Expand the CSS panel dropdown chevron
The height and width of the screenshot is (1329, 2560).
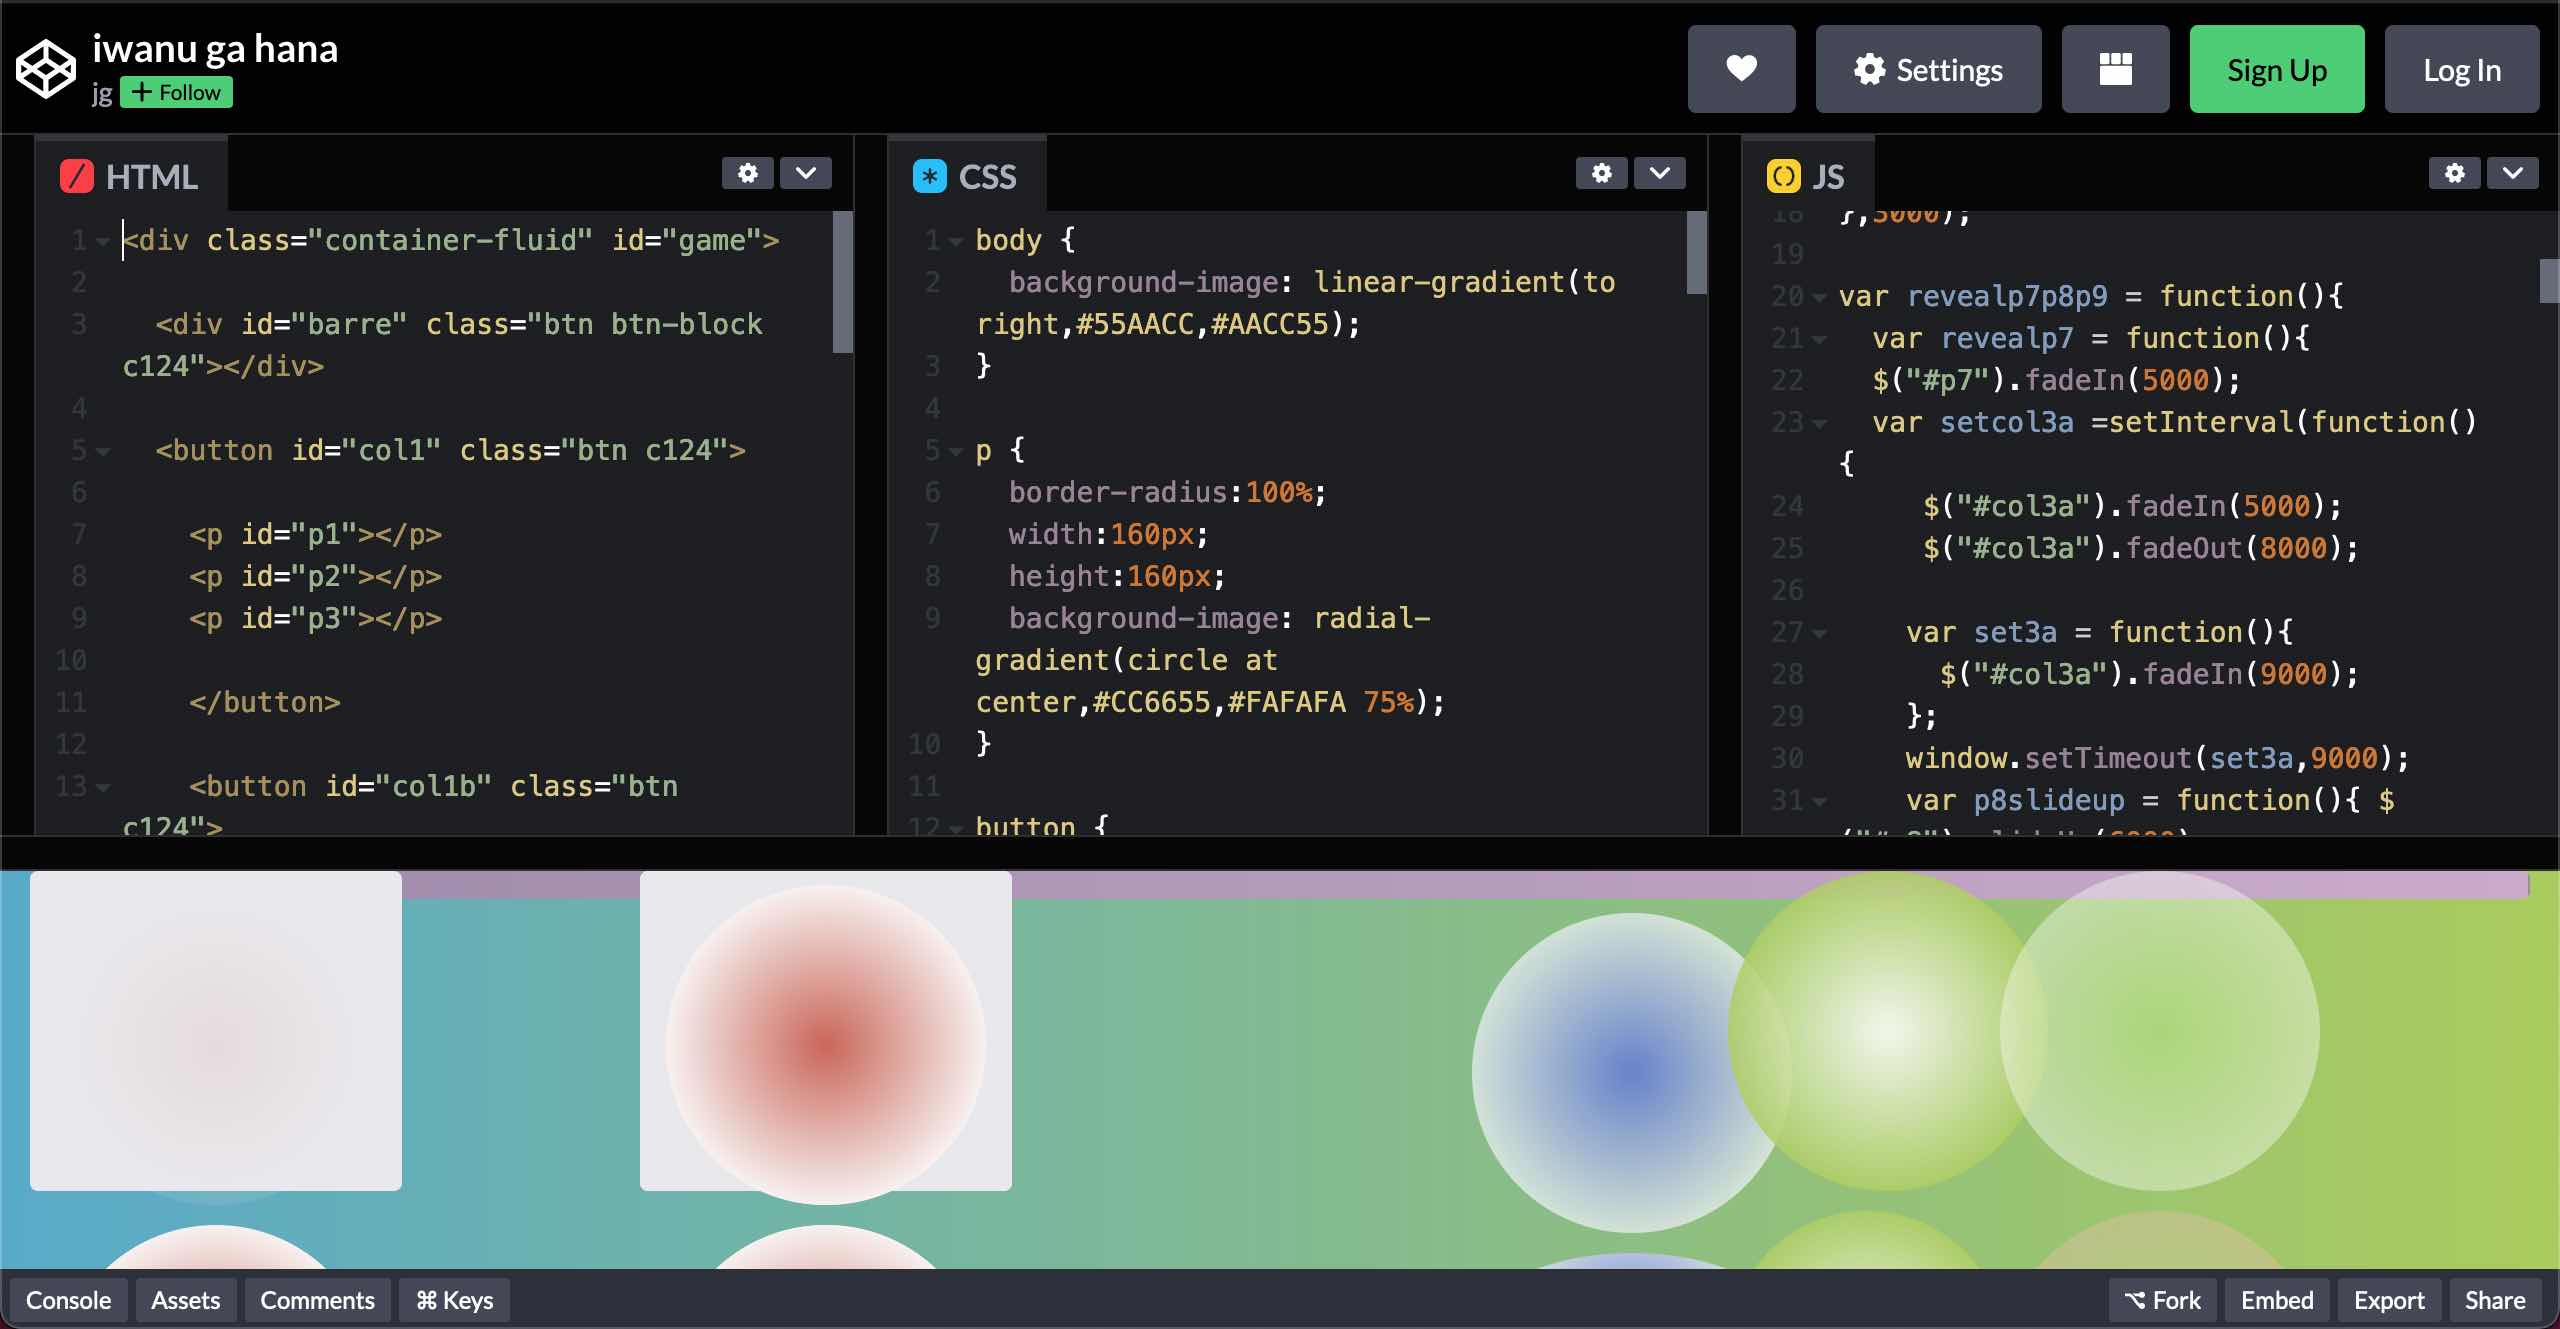tap(1659, 173)
